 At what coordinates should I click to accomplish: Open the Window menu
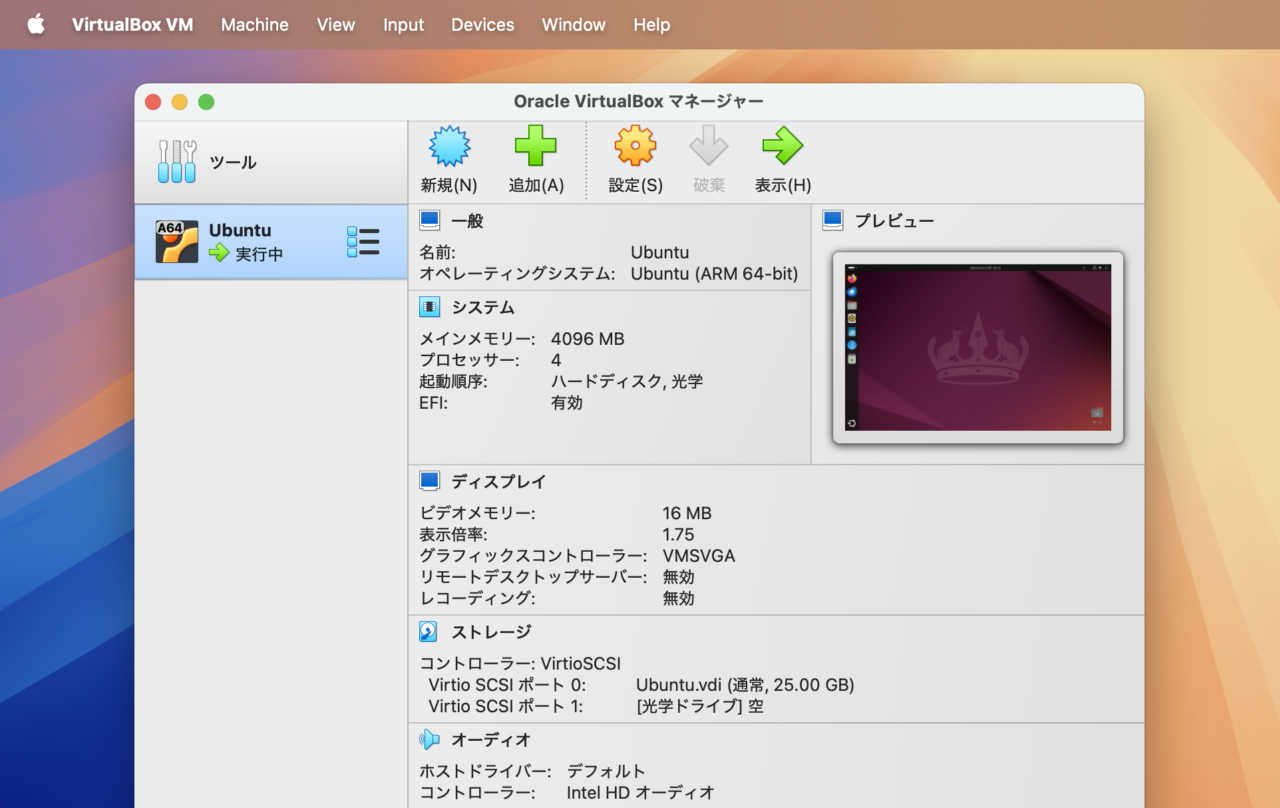click(x=574, y=24)
